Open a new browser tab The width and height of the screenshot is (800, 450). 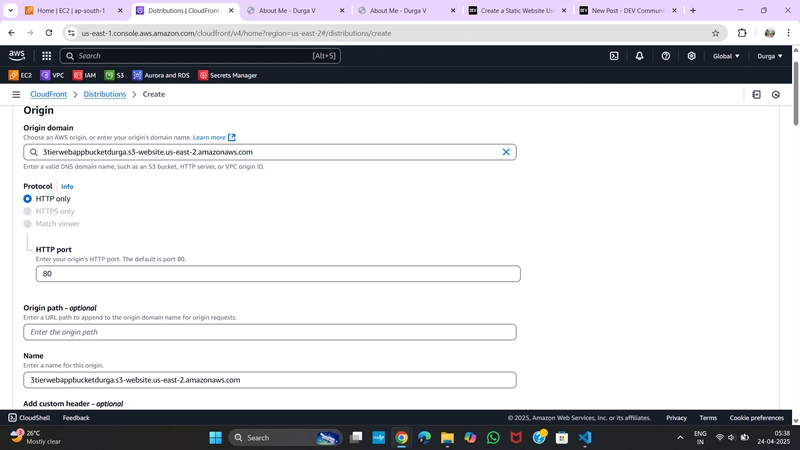click(x=693, y=10)
